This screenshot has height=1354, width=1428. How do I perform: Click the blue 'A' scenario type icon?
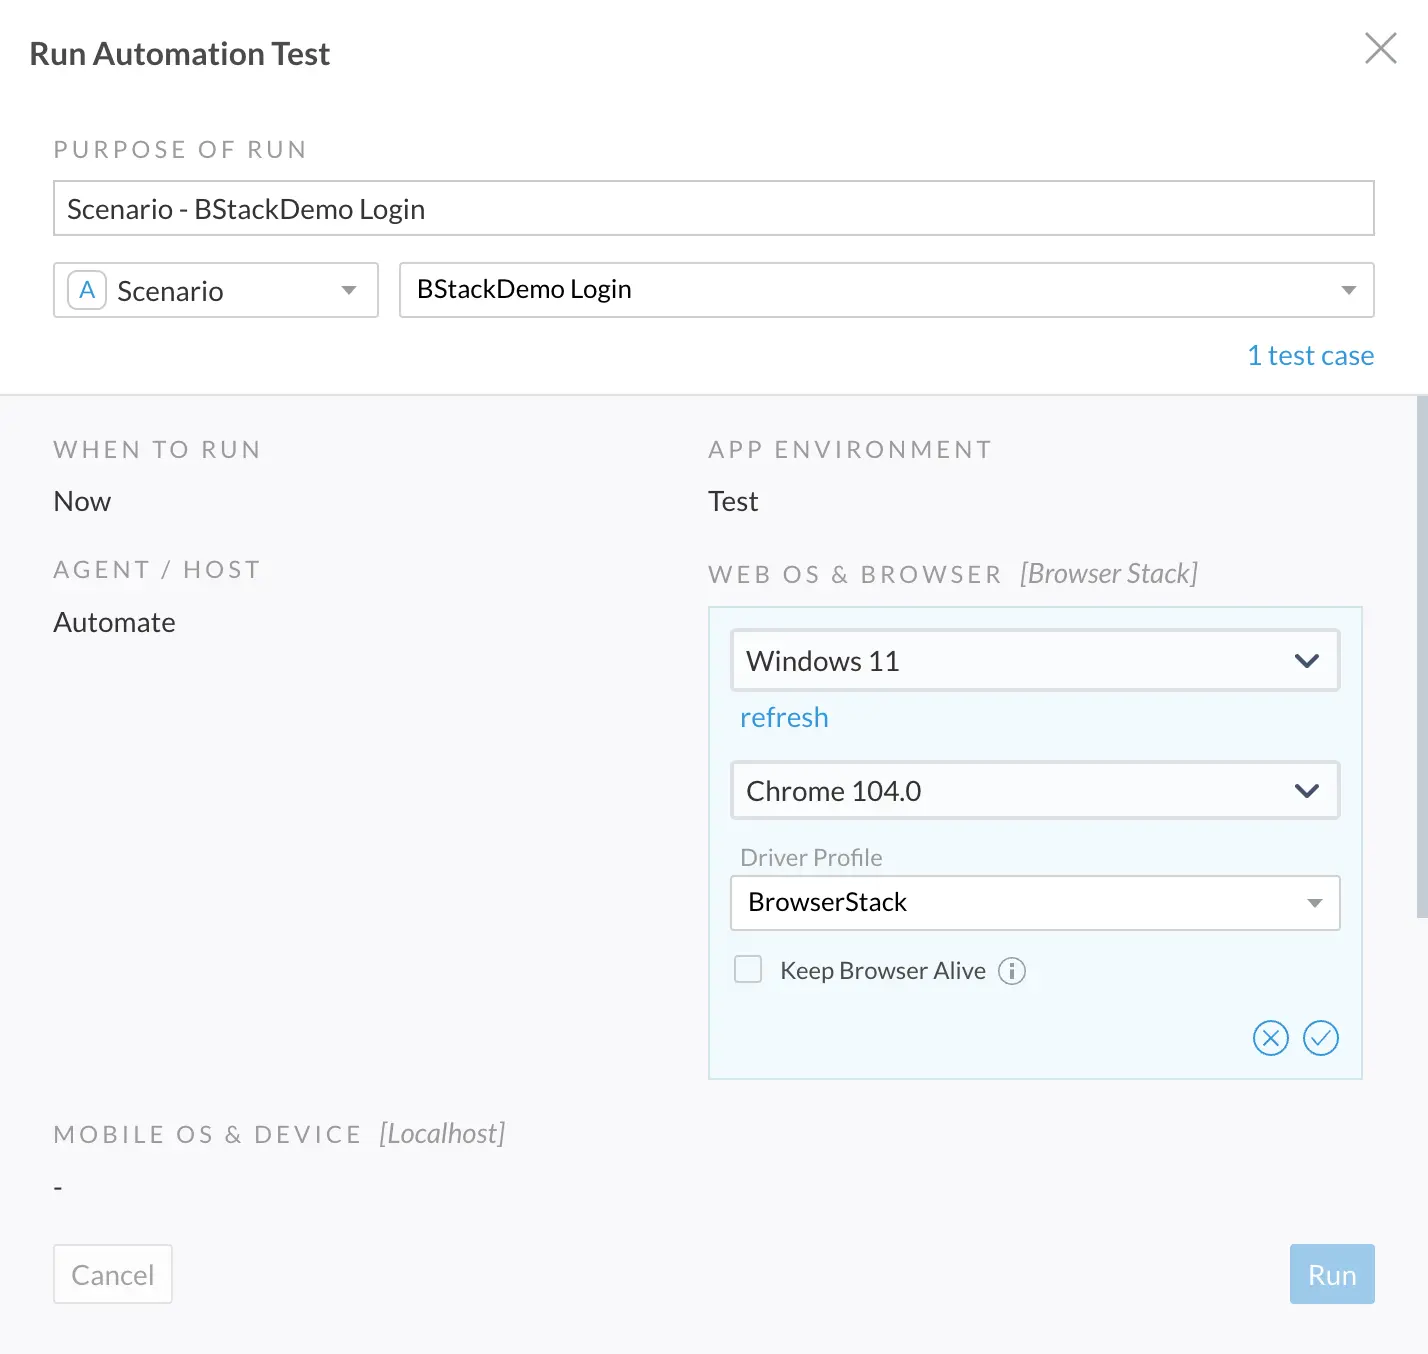pyautogui.click(x=87, y=291)
